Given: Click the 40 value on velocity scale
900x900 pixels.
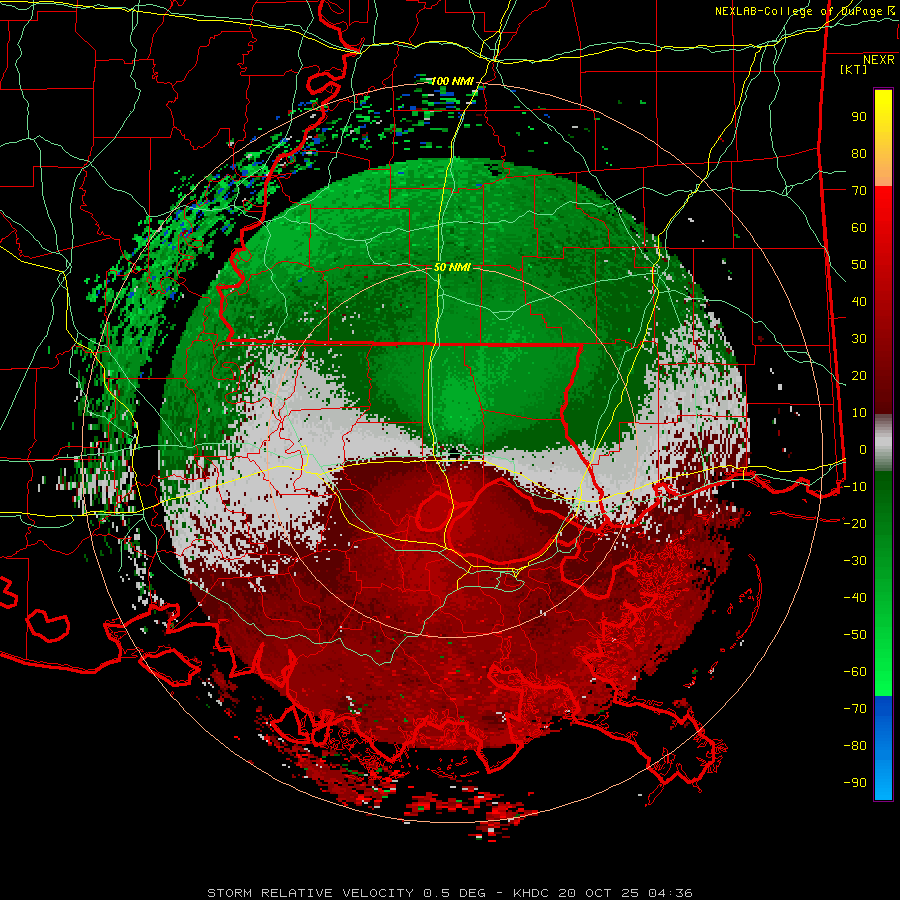Looking at the screenshot, I should [859, 302].
